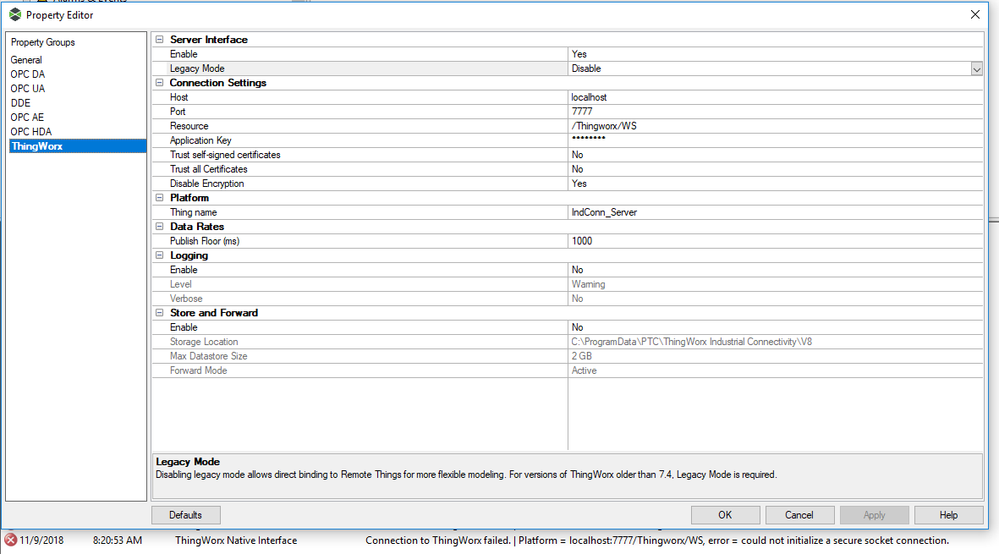This screenshot has width=999, height=554.
Task: Select the General property group
Action: click(x=27, y=60)
